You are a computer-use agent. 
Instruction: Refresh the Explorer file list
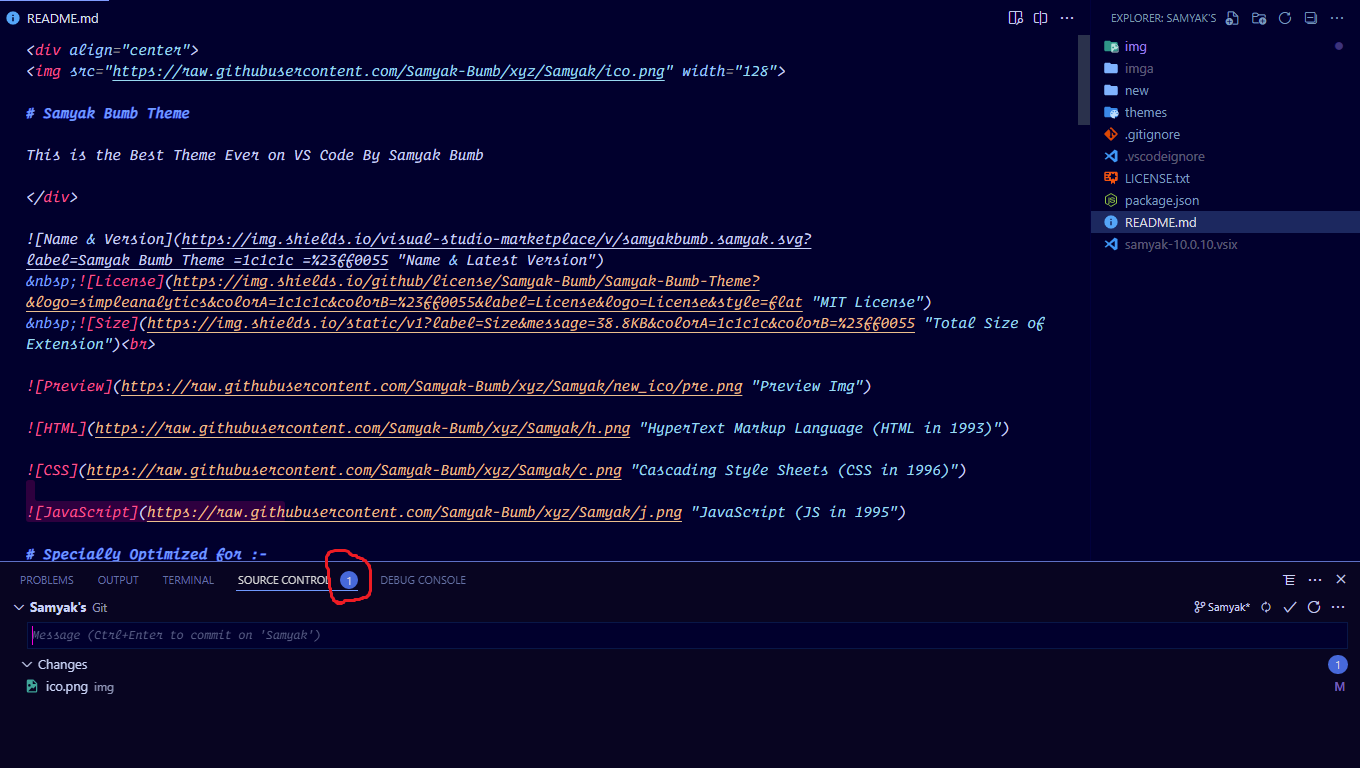tap(1285, 18)
